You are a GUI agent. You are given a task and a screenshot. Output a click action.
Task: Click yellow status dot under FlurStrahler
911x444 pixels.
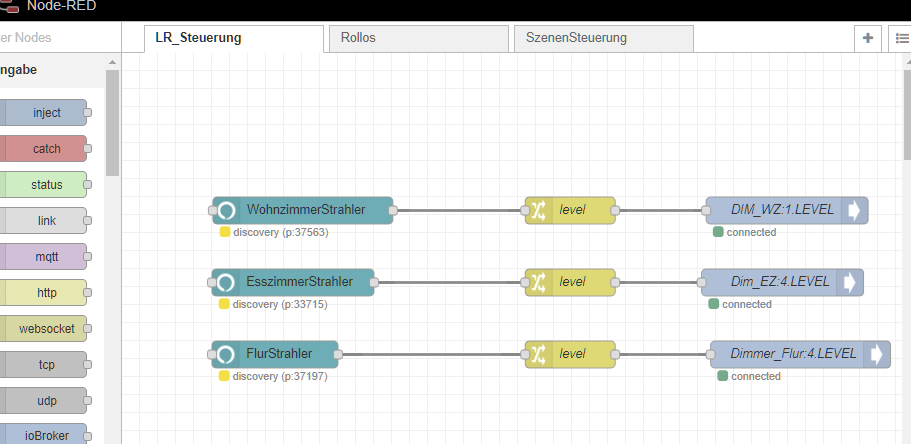[x=224, y=376]
